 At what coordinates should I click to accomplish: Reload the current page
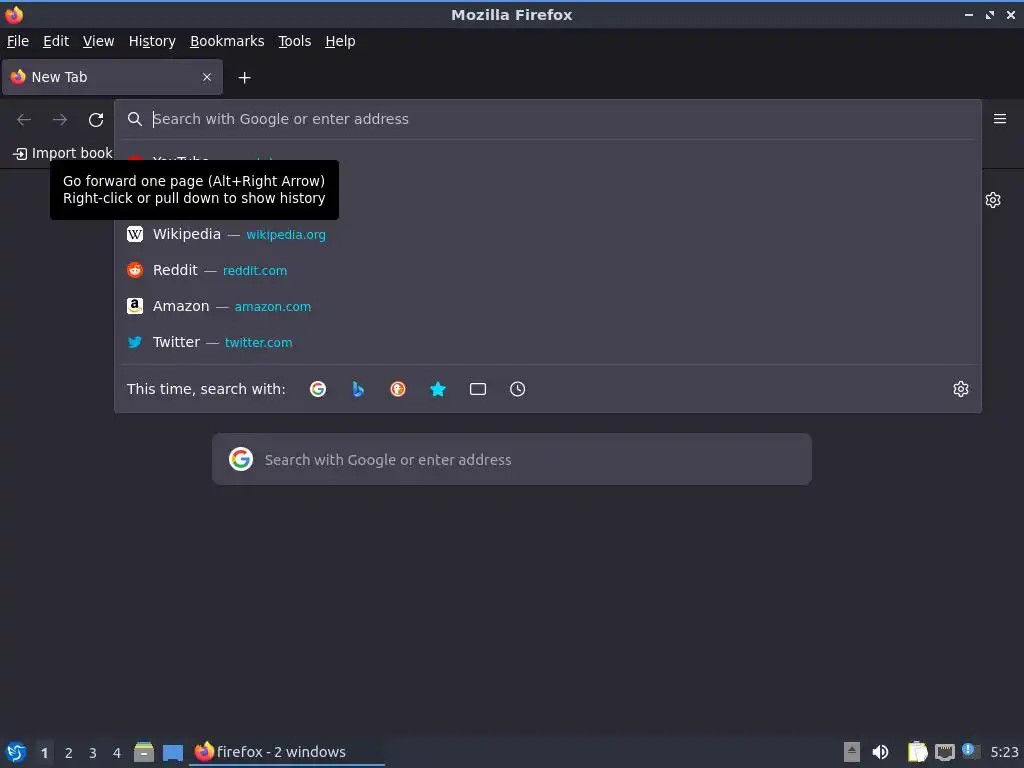point(96,120)
